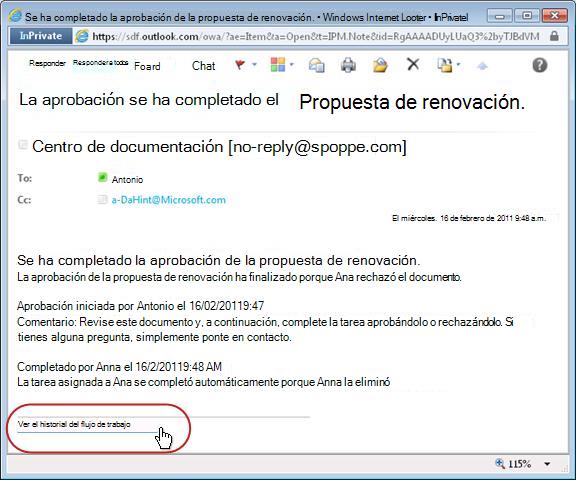Click sender presence icon beside Centro de documentación

pyautogui.click(x=23, y=144)
